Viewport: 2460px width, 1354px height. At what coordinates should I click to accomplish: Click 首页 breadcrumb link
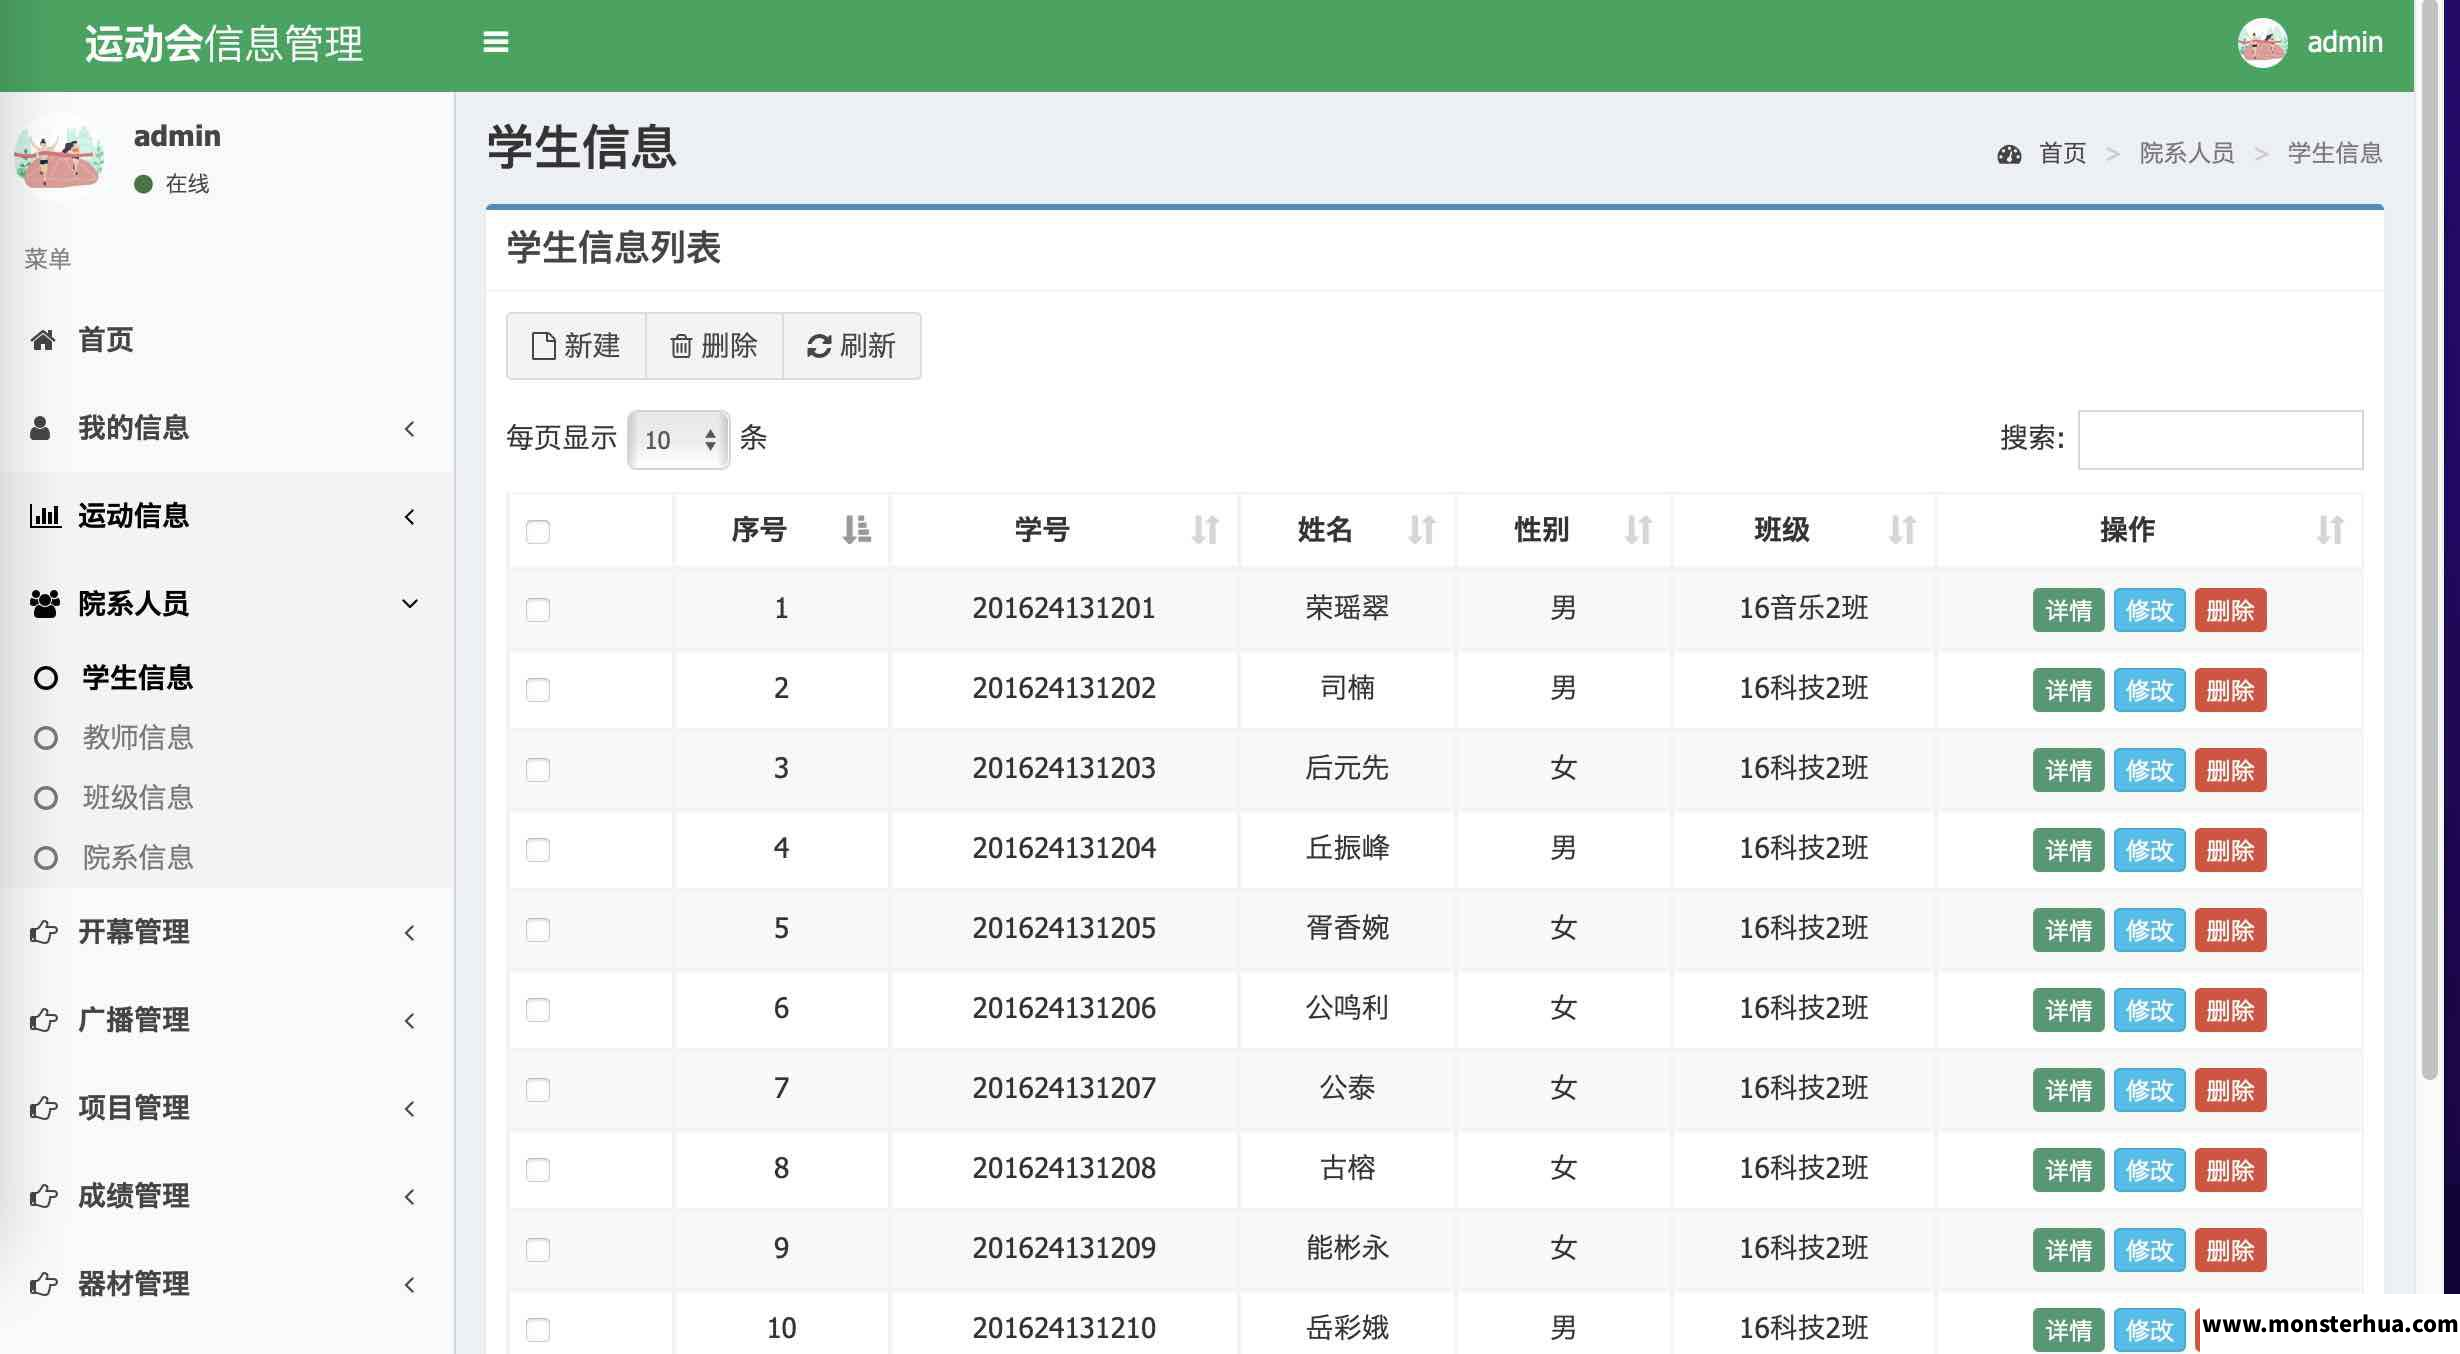coord(2062,154)
